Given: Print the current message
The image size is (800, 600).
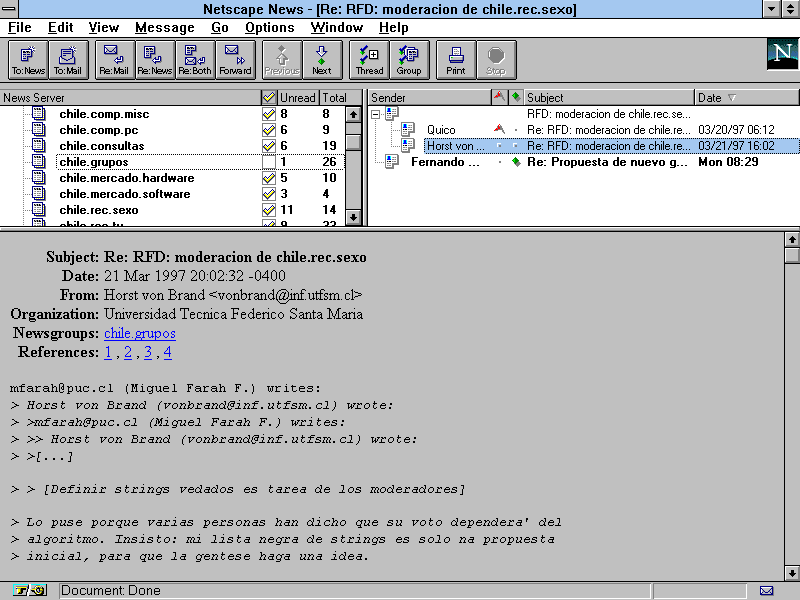Looking at the screenshot, I should pyautogui.click(x=456, y=60).
